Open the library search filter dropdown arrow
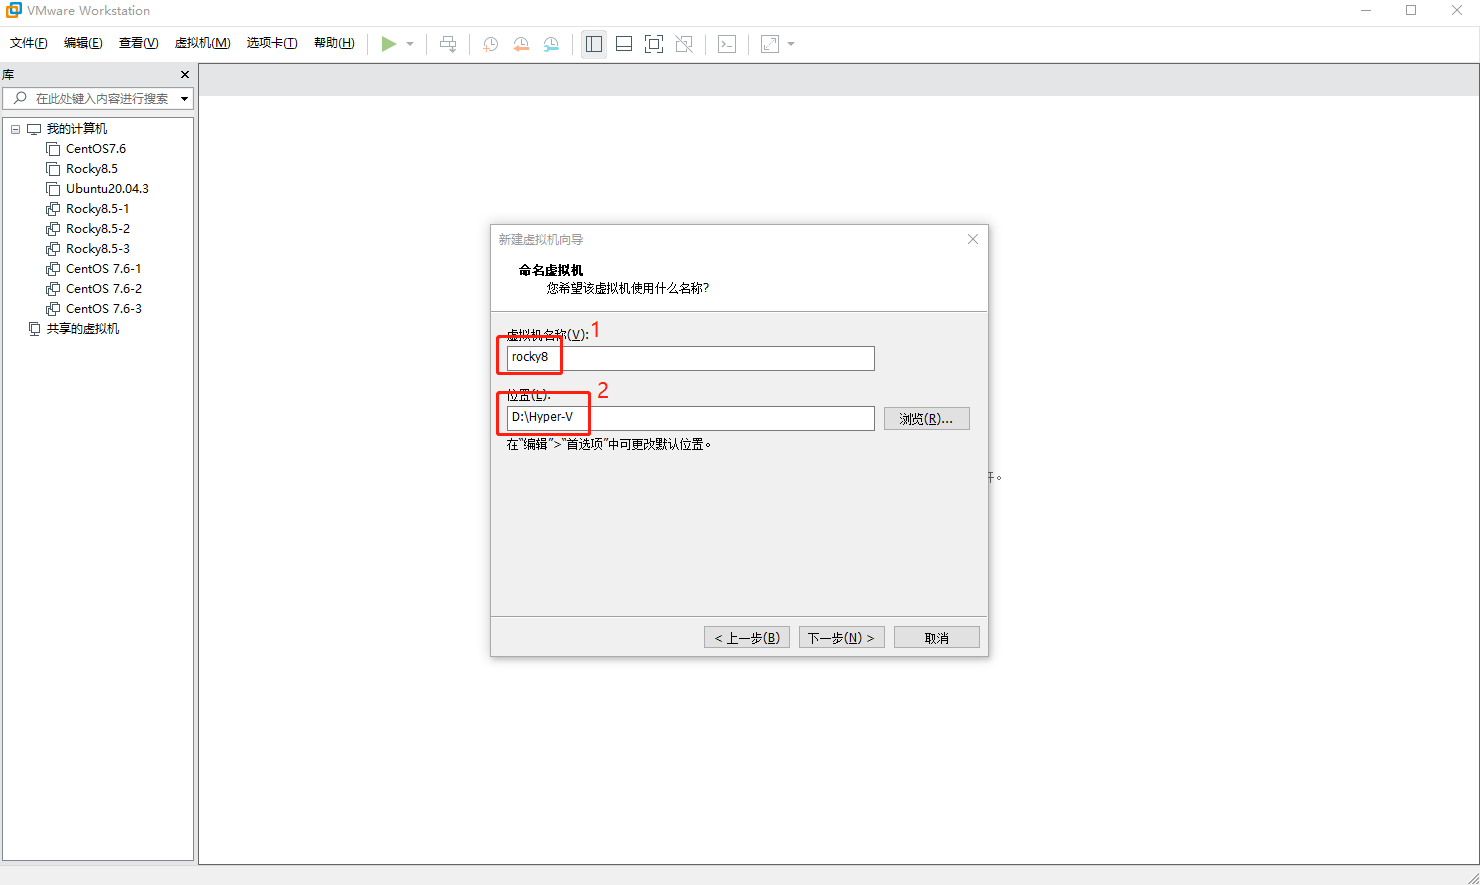Image resolution: width=1480 pixels, height=885 pixels. coord(184,99)
